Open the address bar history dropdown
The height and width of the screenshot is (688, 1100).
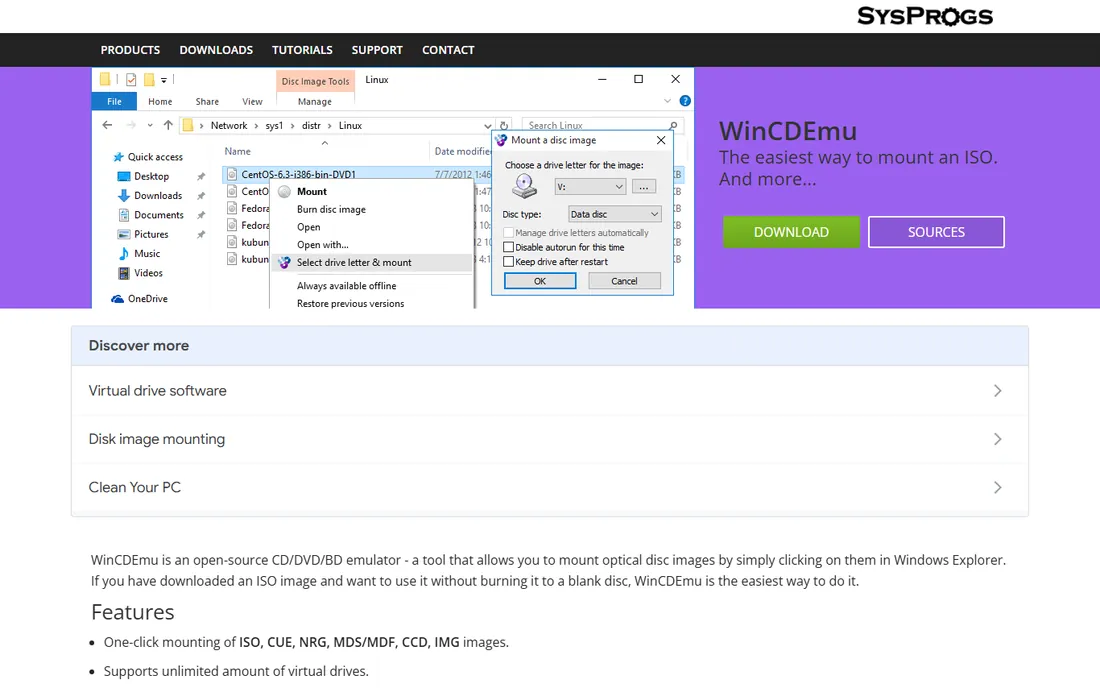pyautogui.click(x=488, y=126)
